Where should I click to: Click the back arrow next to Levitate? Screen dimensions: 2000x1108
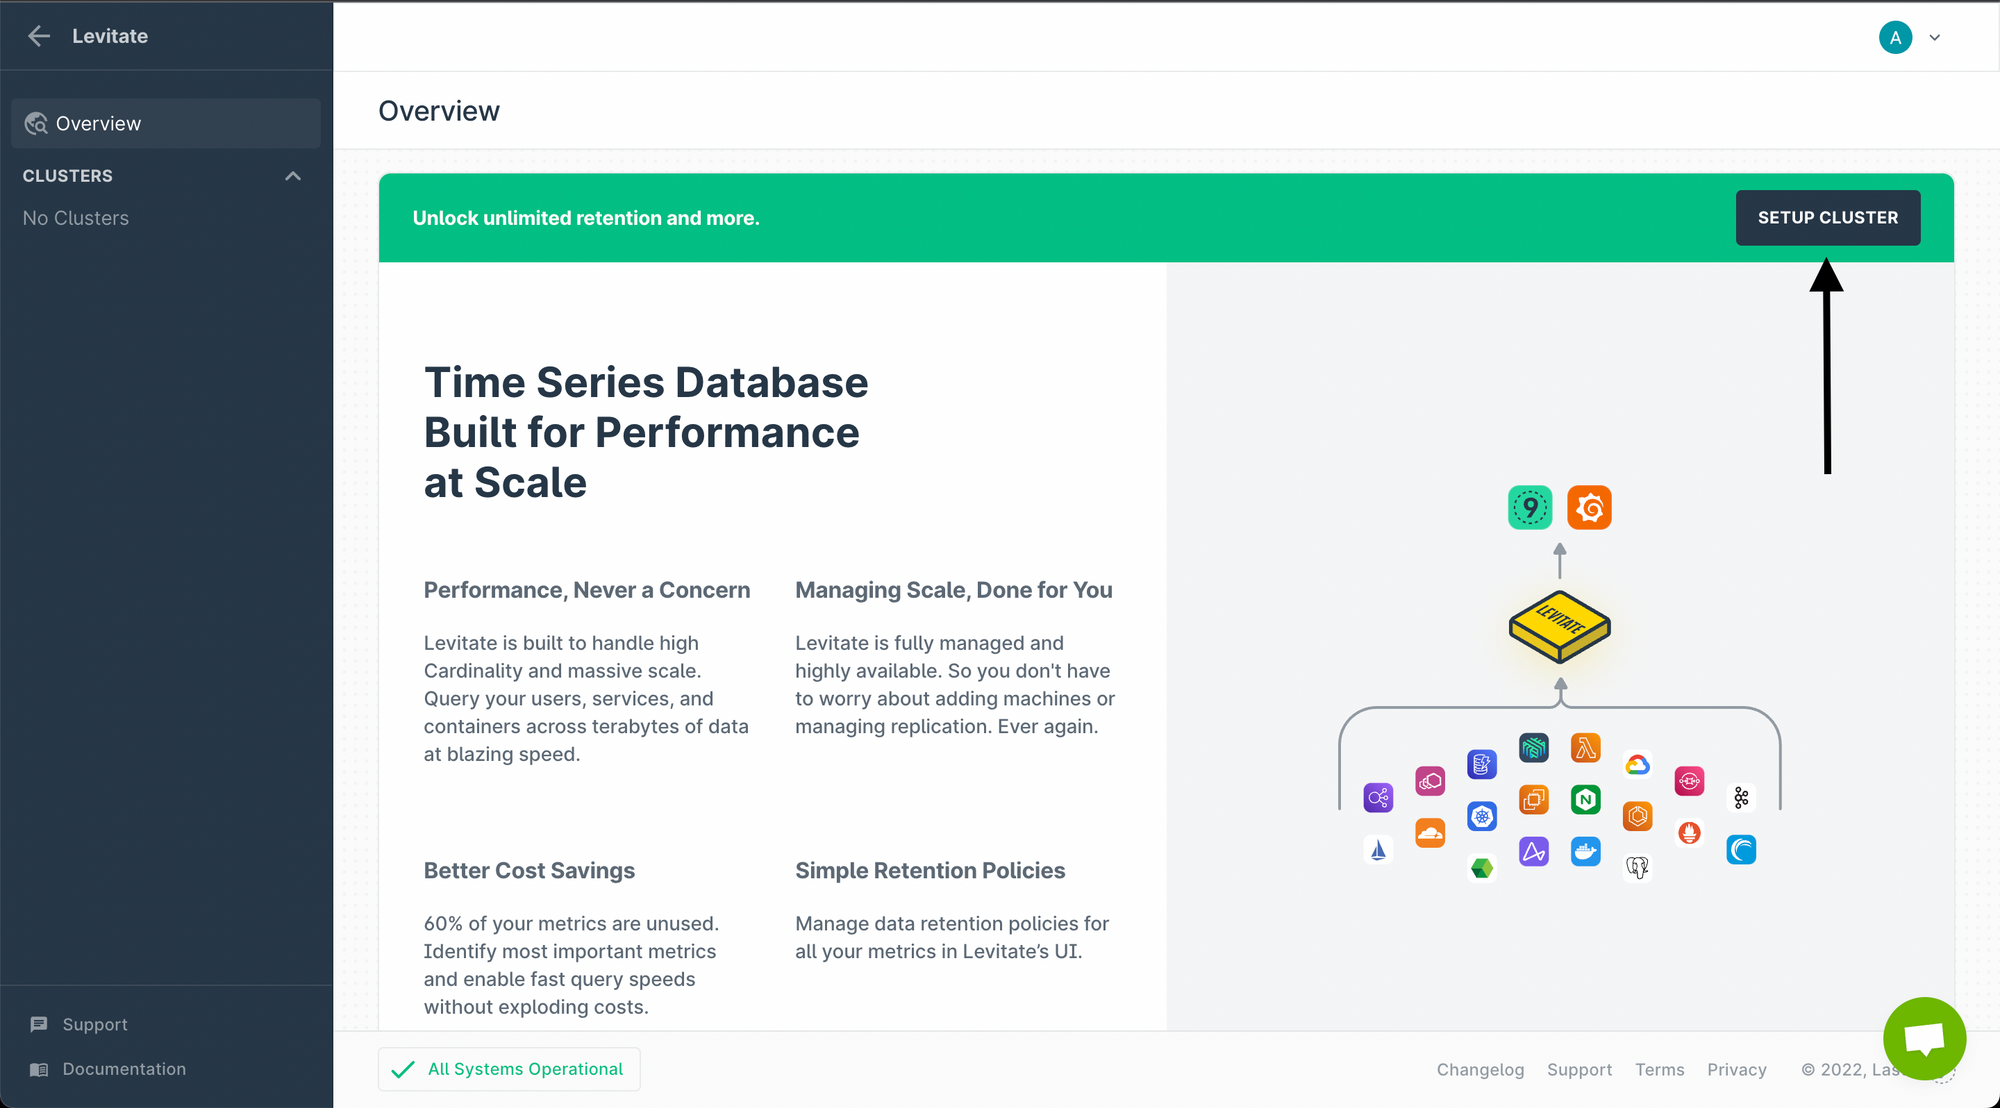pyautogui.click(x=39, y=36)
